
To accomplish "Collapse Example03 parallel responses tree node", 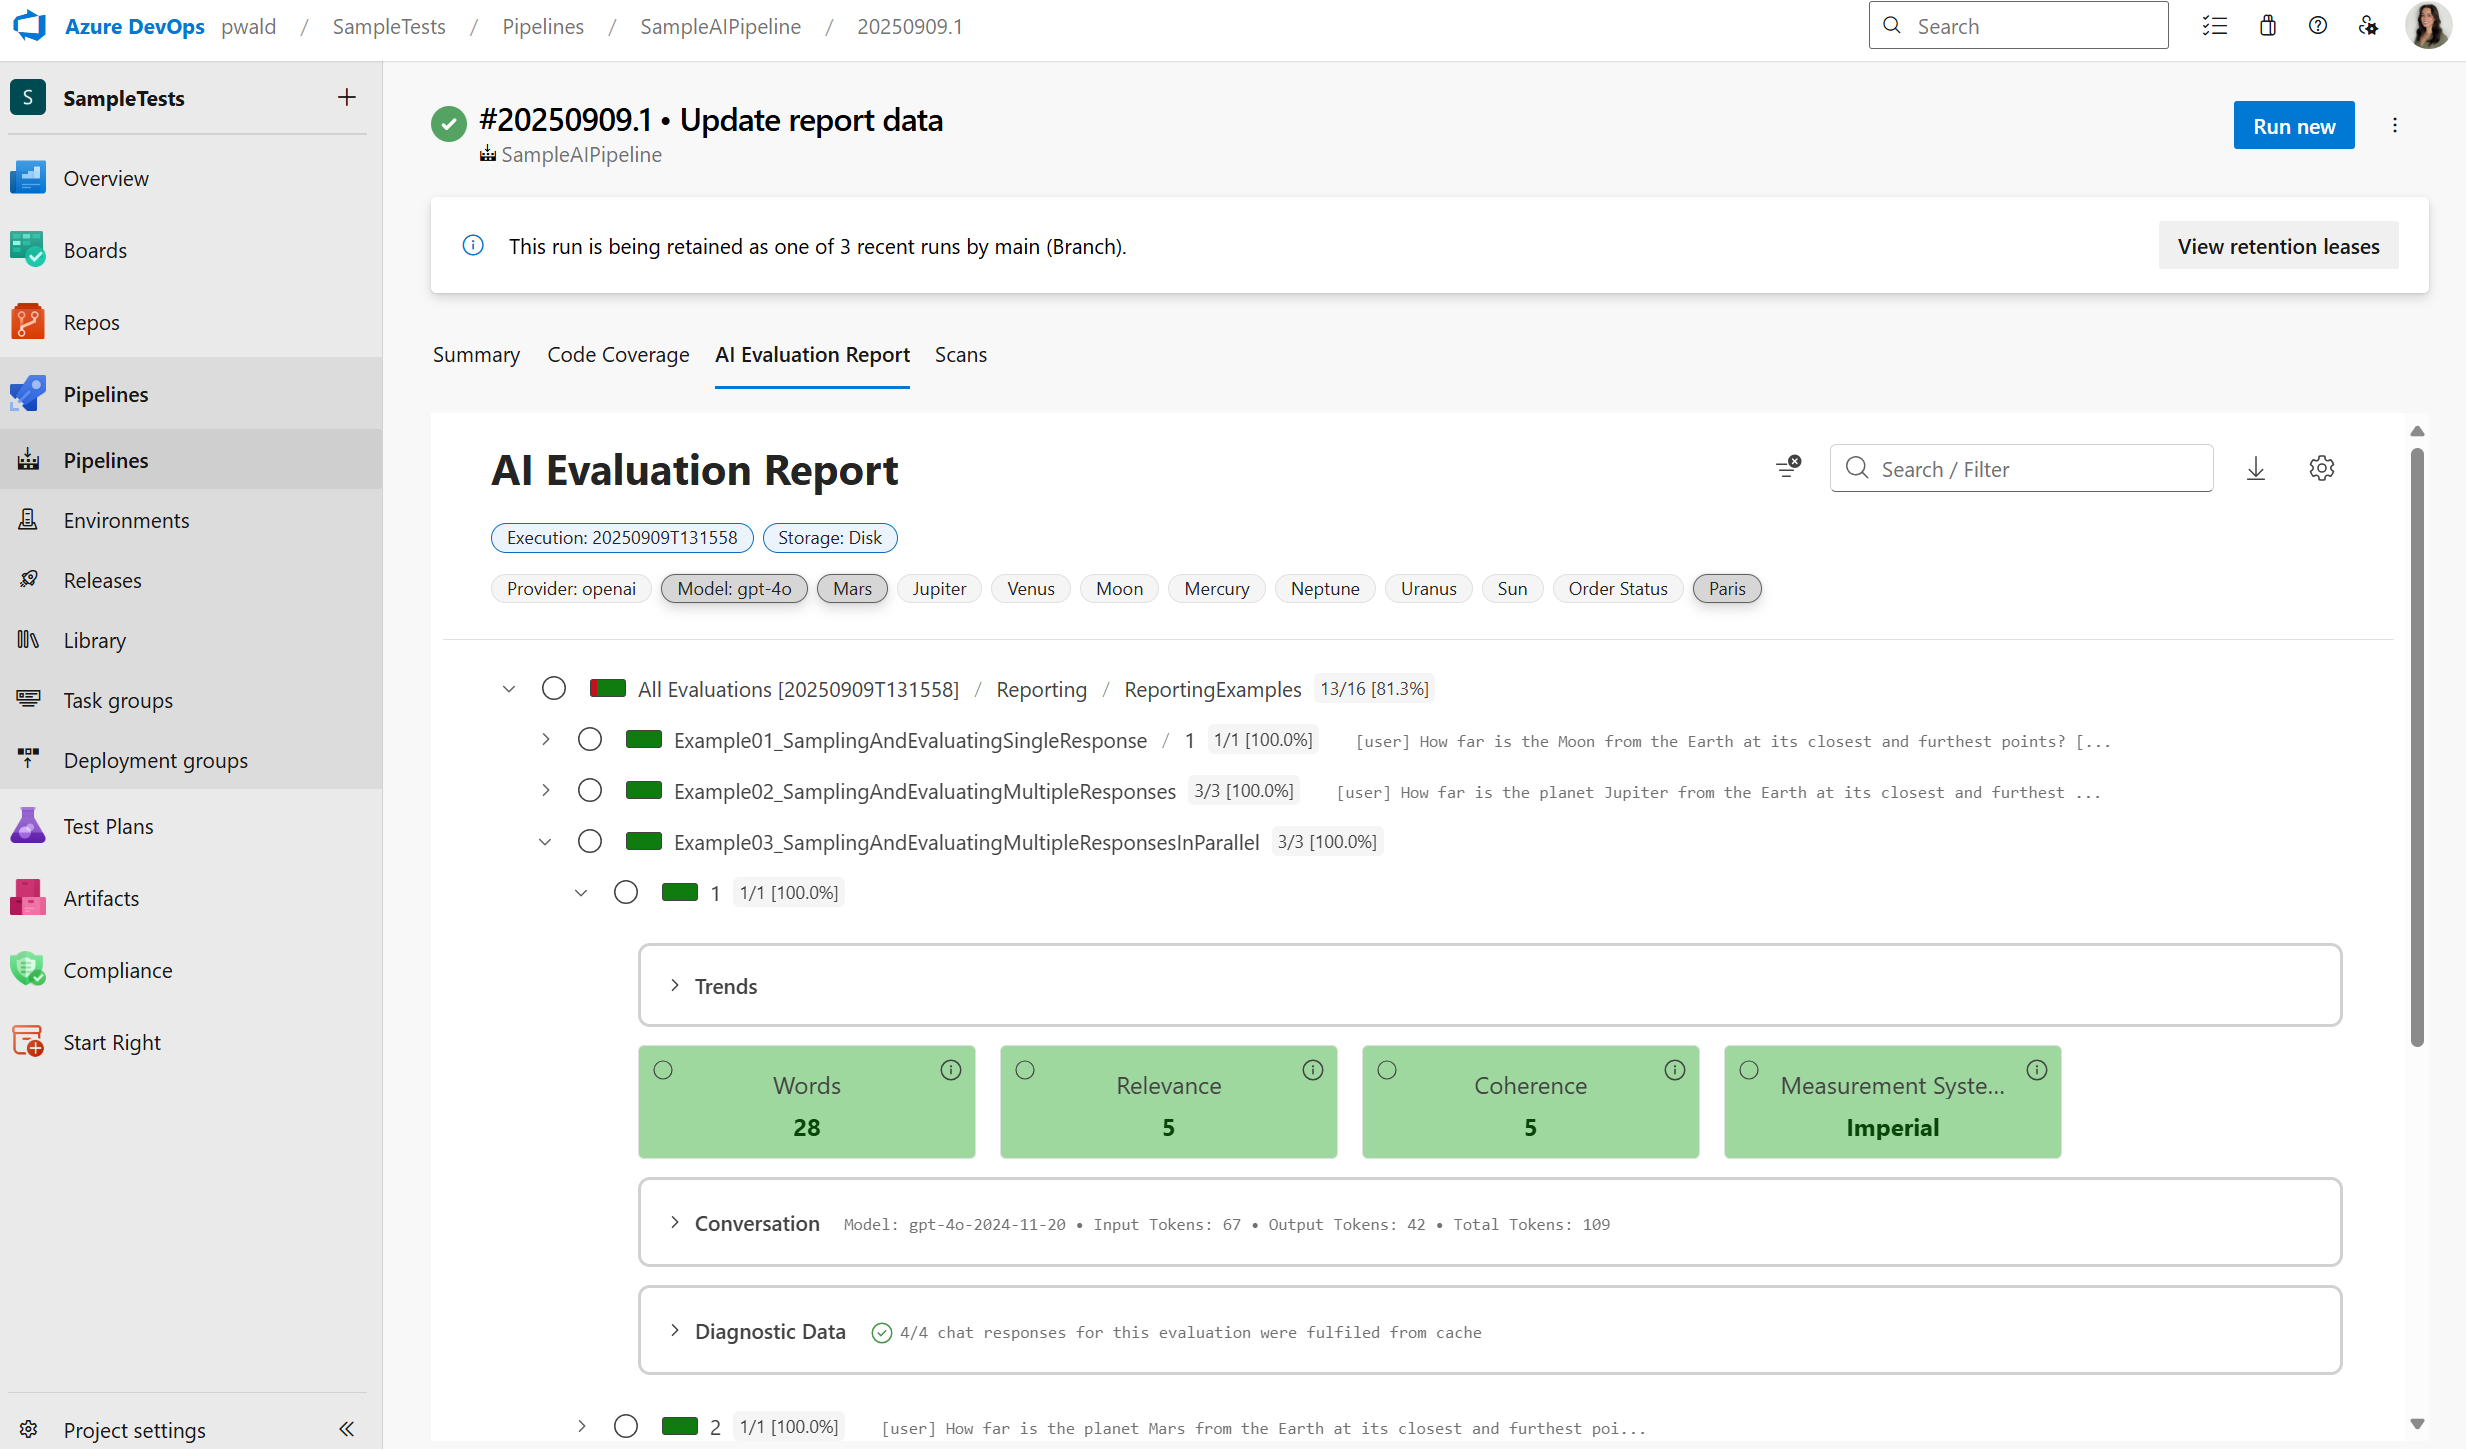I will click(x=545, y=842).
